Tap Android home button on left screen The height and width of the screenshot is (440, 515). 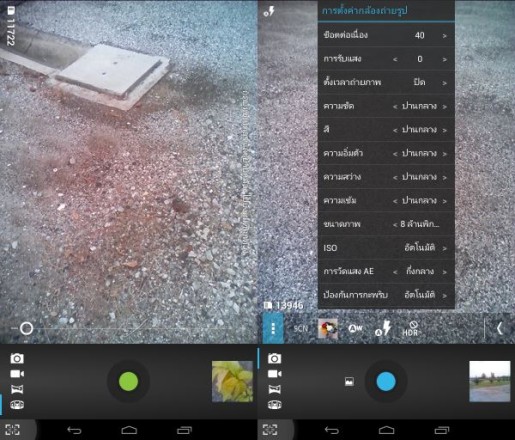129,430
